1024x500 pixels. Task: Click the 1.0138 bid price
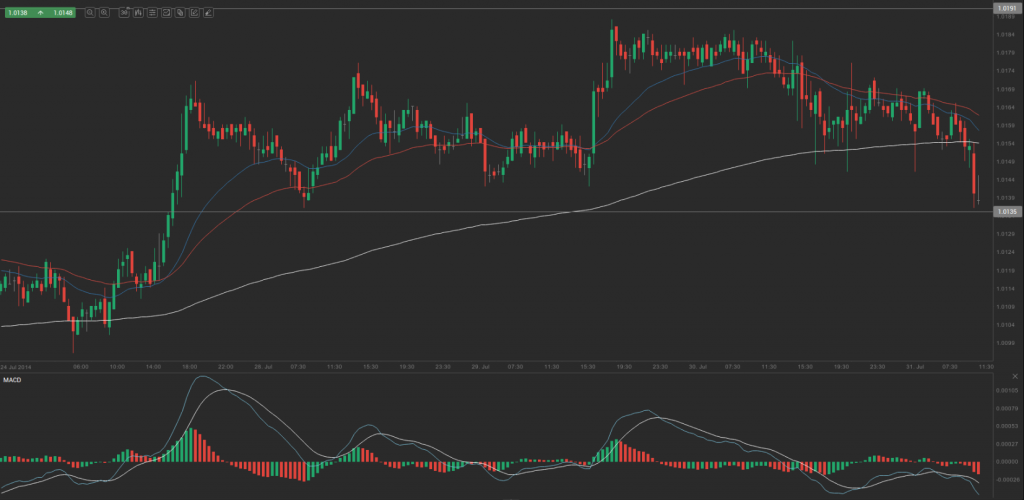click(15, 13)
